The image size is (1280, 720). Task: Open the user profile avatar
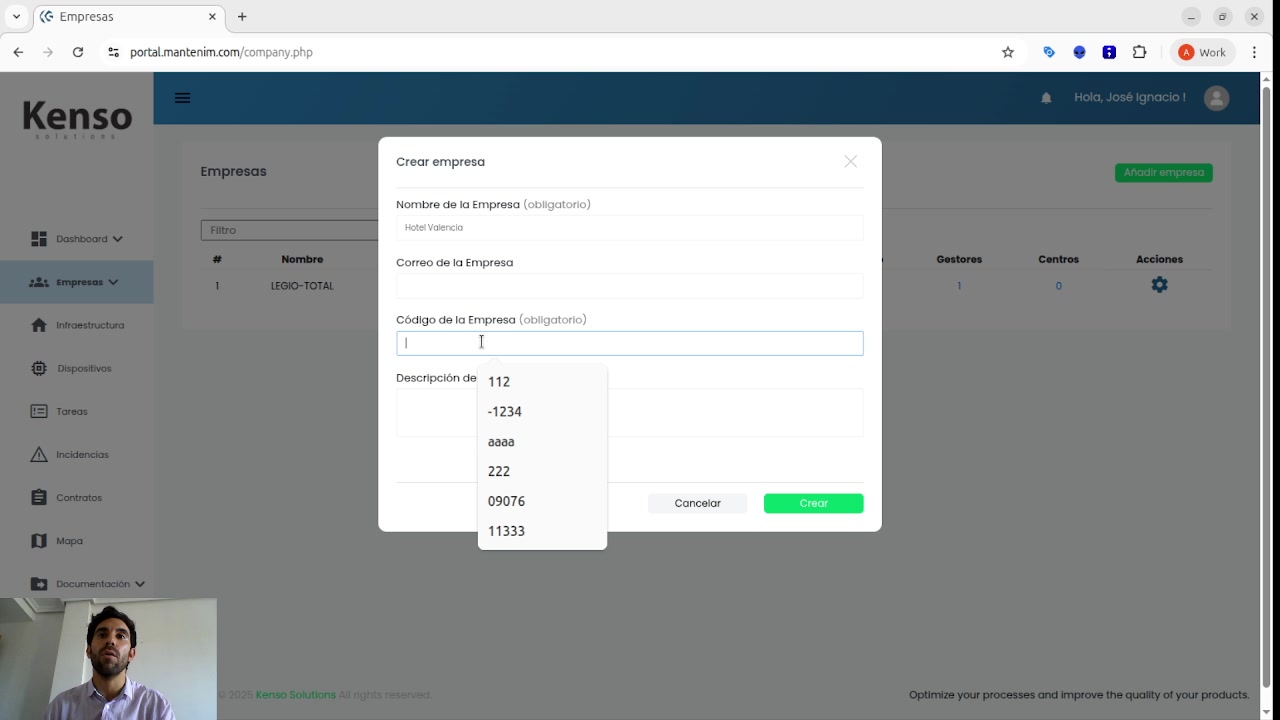click(1216, 97)
